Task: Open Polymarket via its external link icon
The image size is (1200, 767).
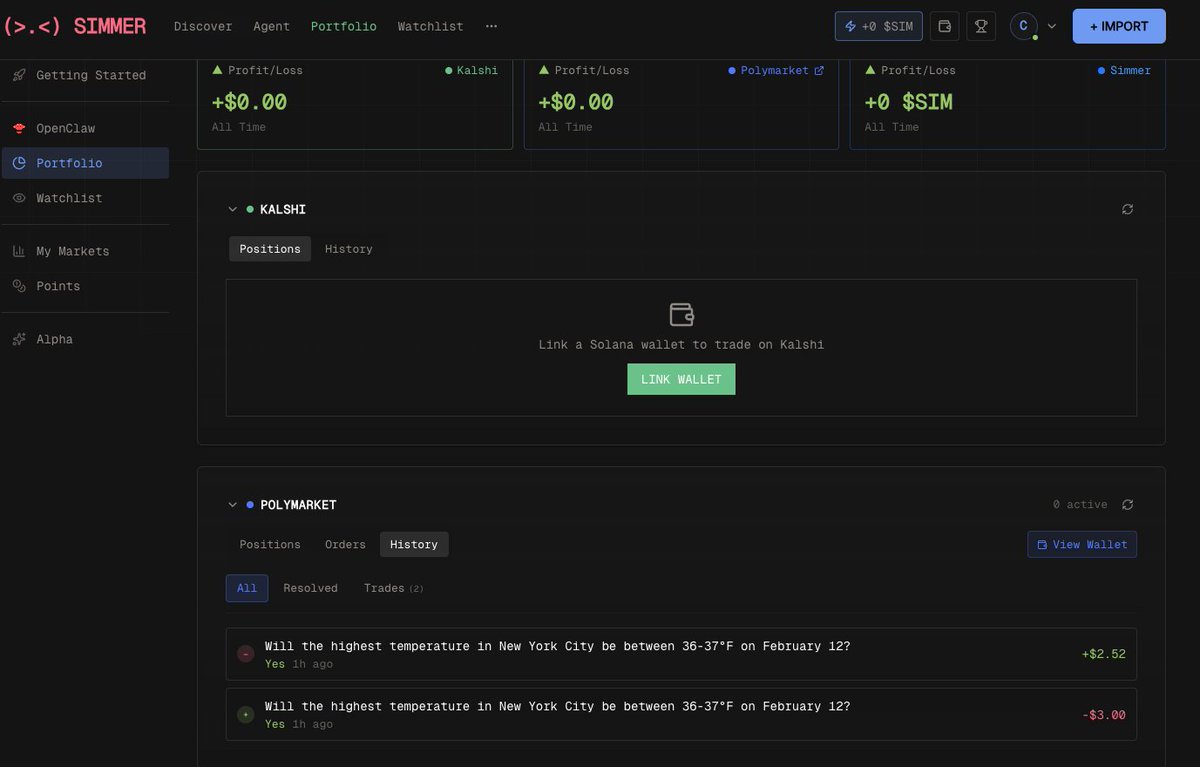Action: coord(821,70)
